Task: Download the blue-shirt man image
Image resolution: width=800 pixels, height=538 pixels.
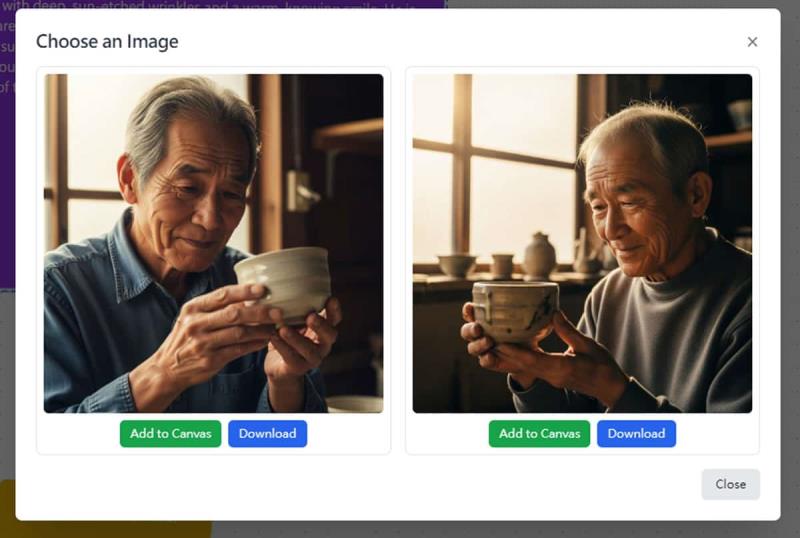Action: tap(267, 433)
